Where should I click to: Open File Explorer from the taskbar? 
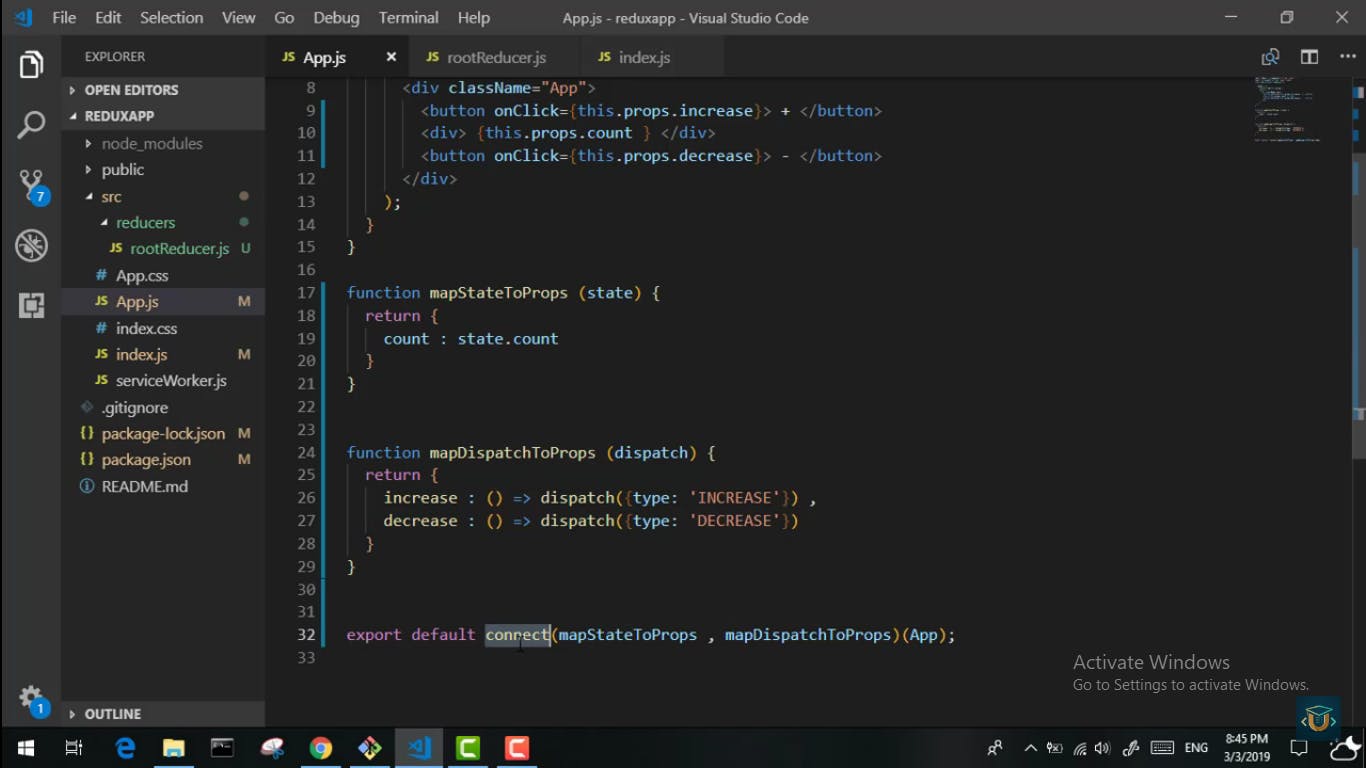coord(174,748)
